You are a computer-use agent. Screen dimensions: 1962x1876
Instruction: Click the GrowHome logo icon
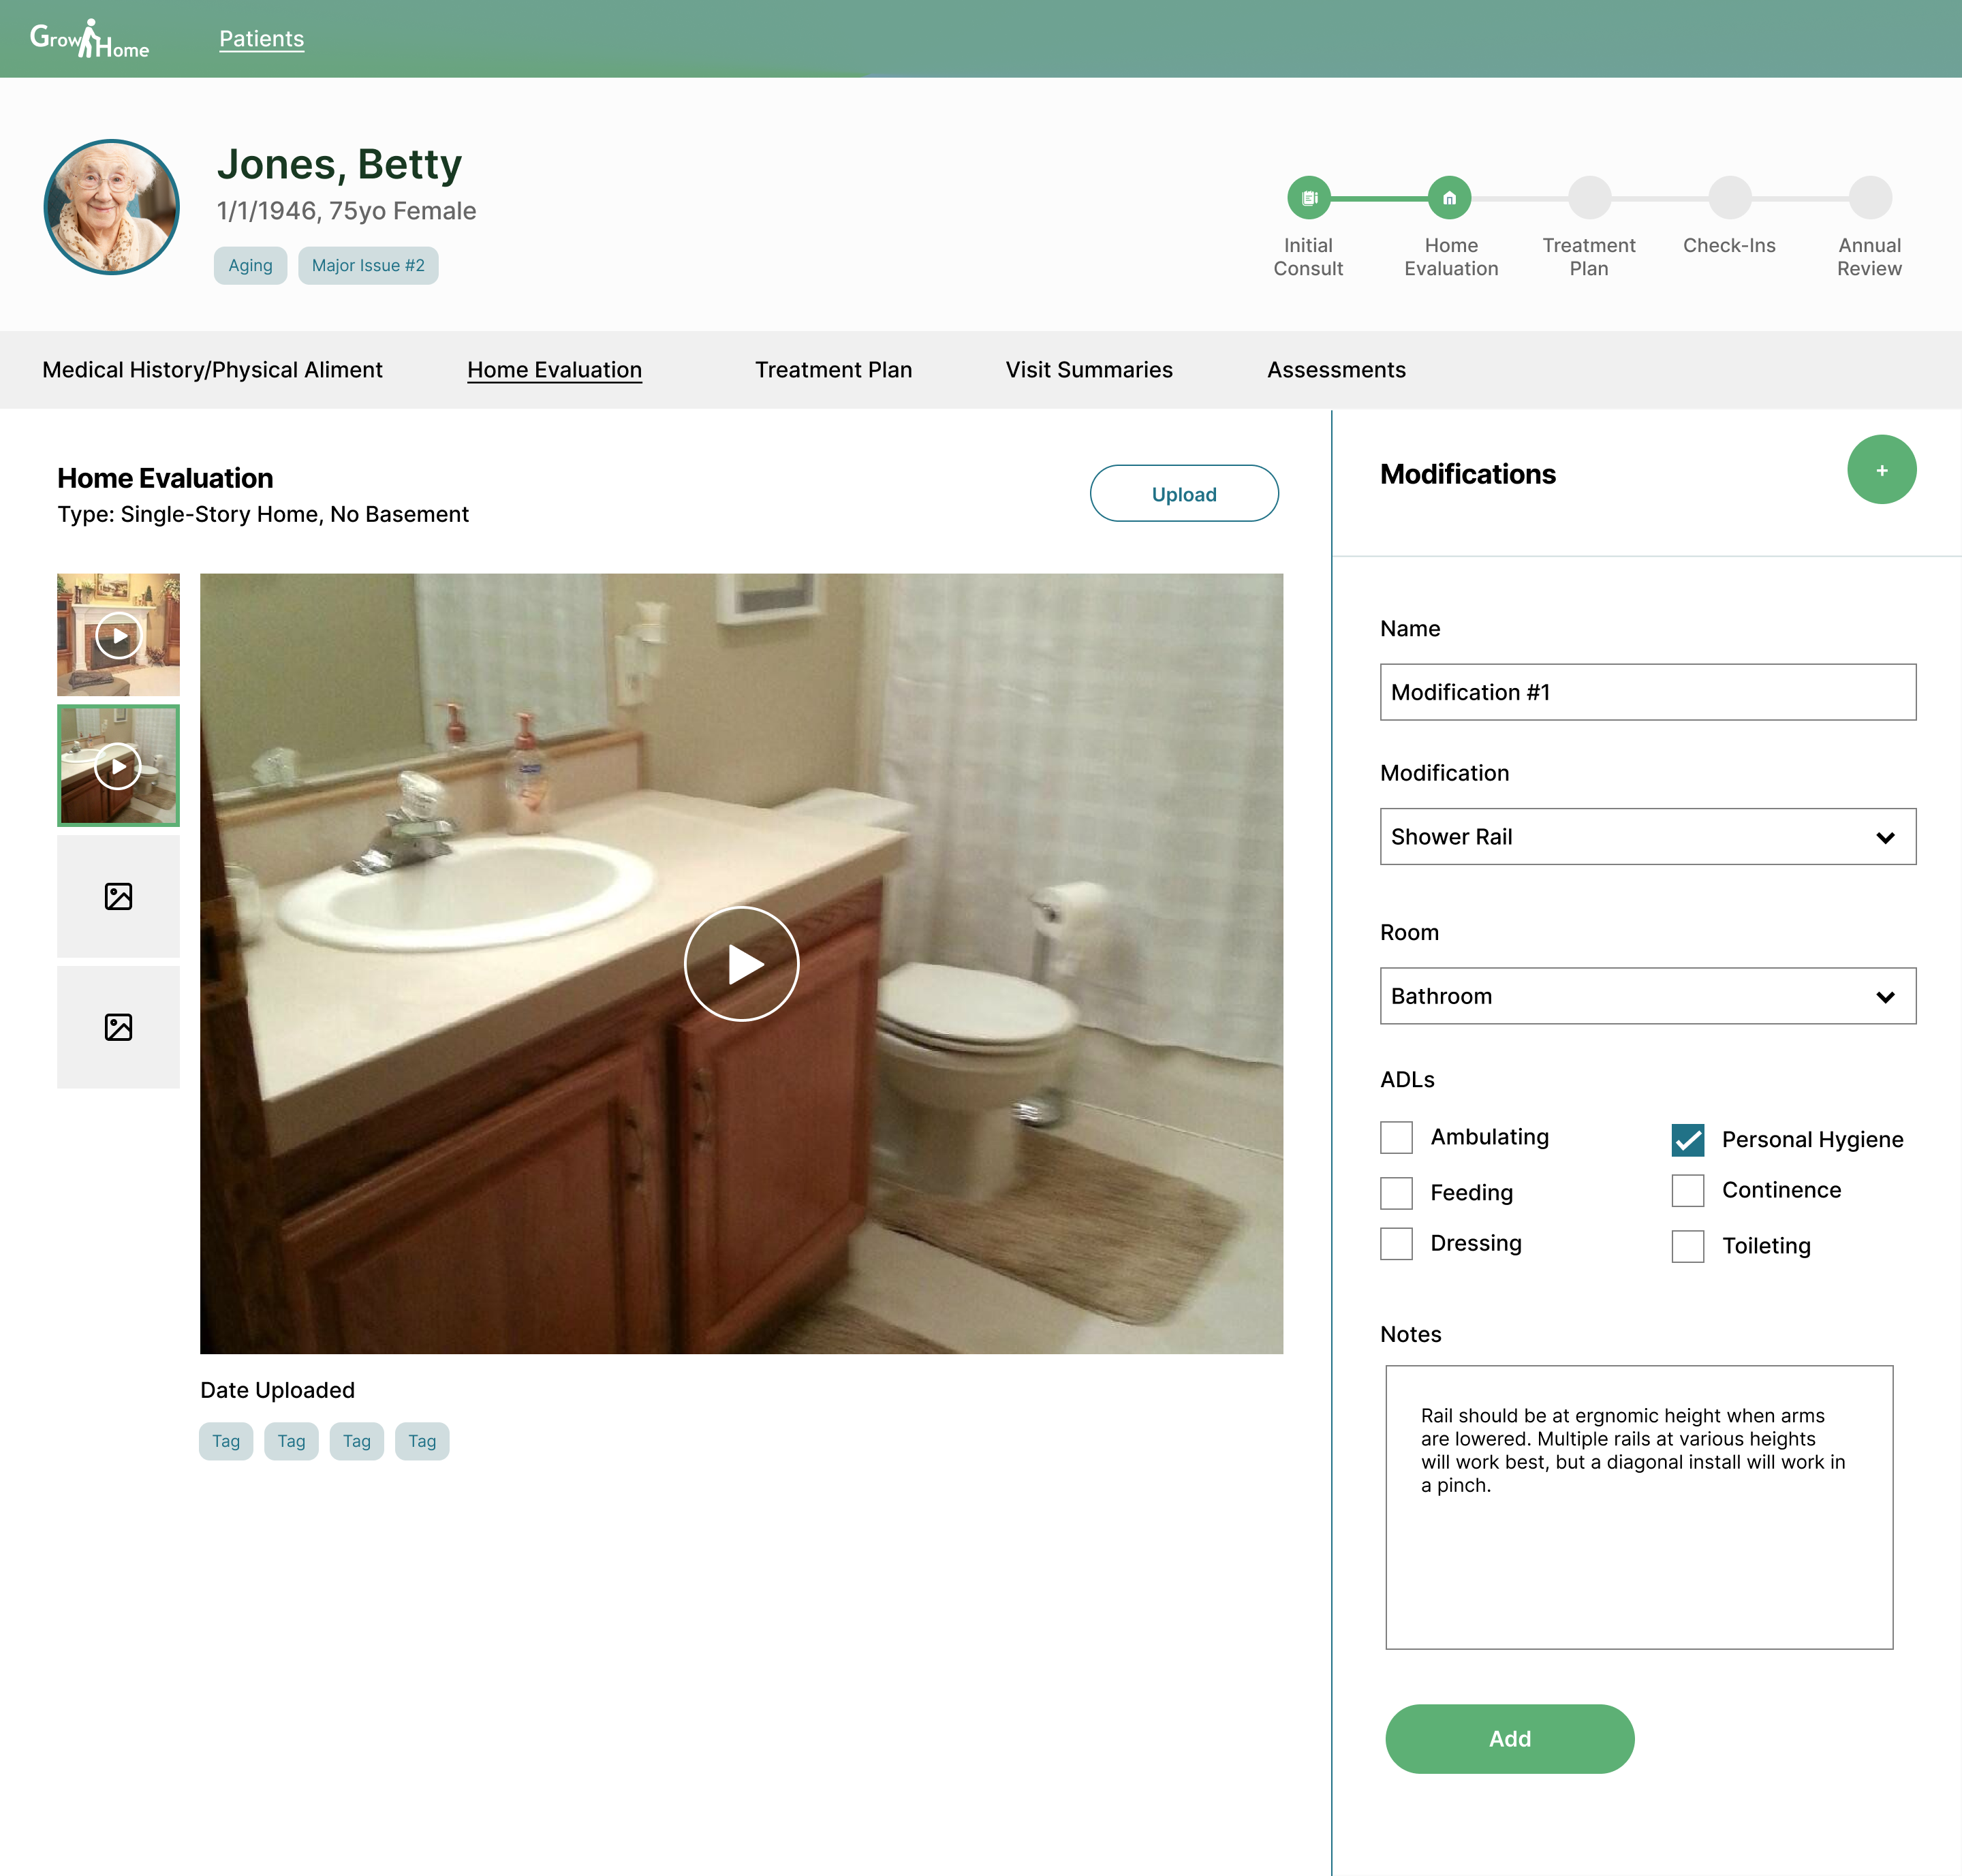[x=89, y=39]
